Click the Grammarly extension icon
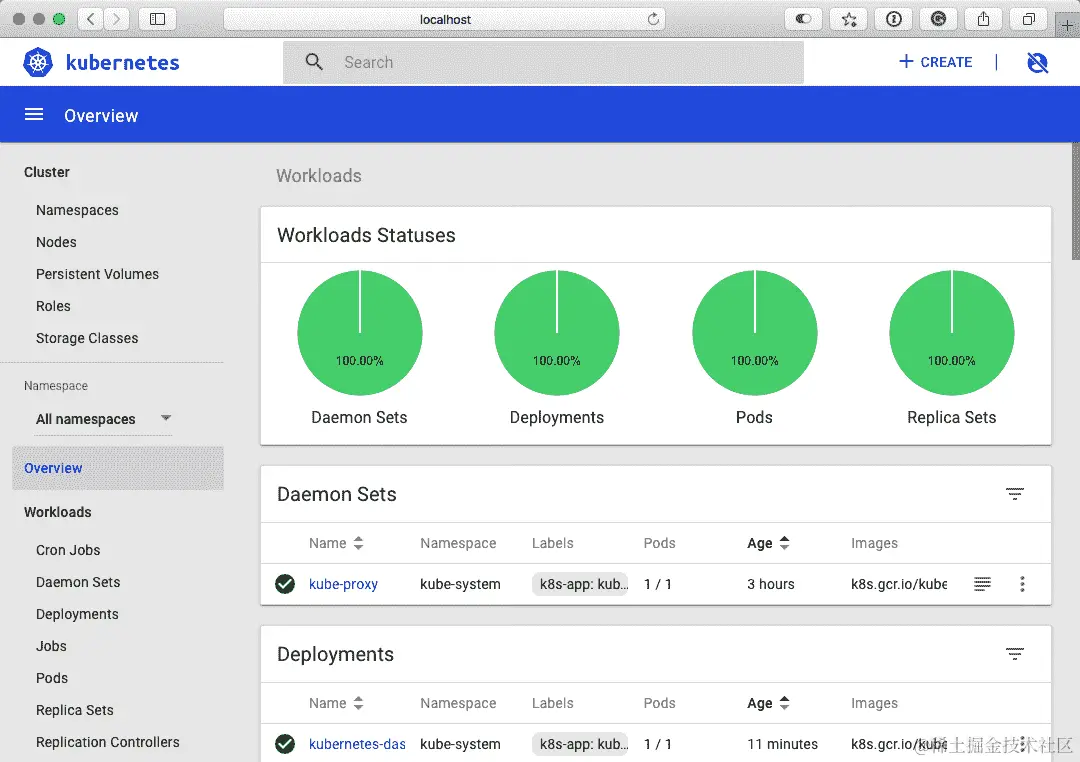 [x=938, y=19]
